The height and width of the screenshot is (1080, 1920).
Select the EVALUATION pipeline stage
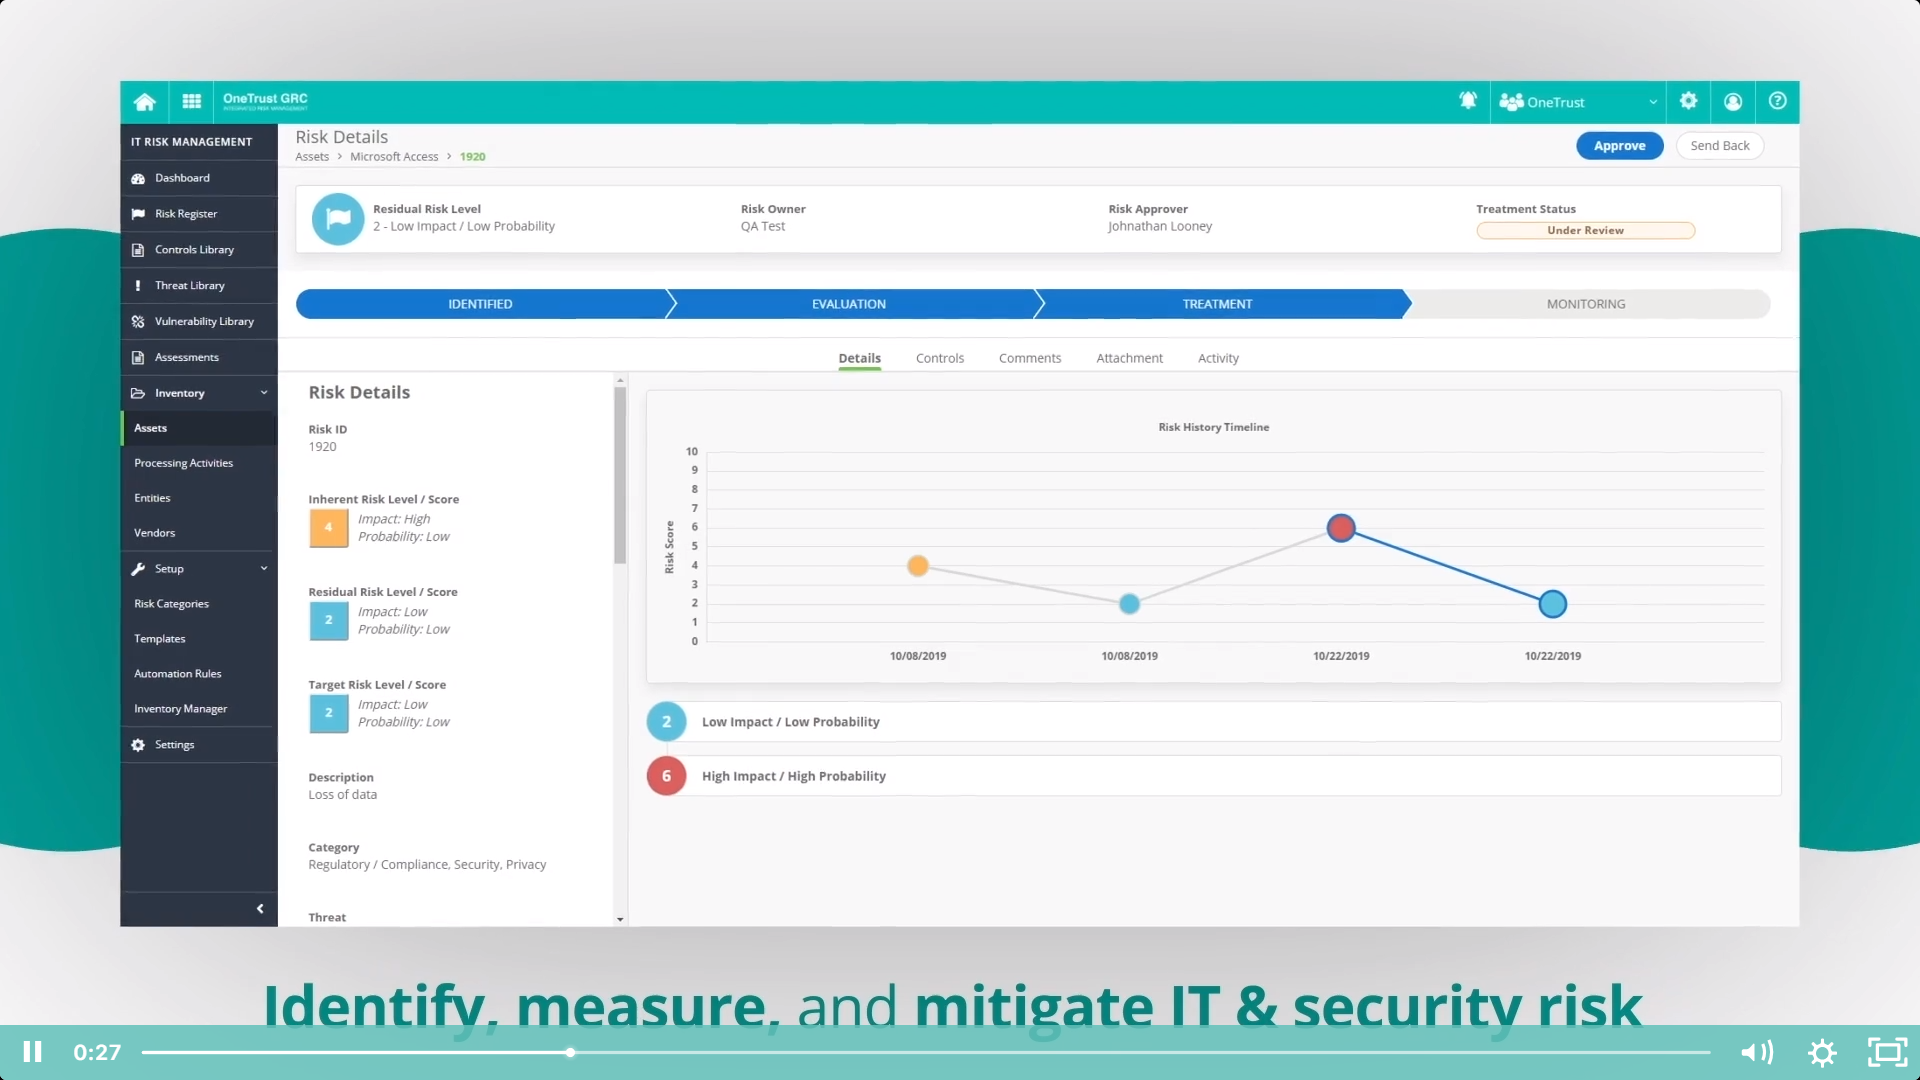coord(849,303)
